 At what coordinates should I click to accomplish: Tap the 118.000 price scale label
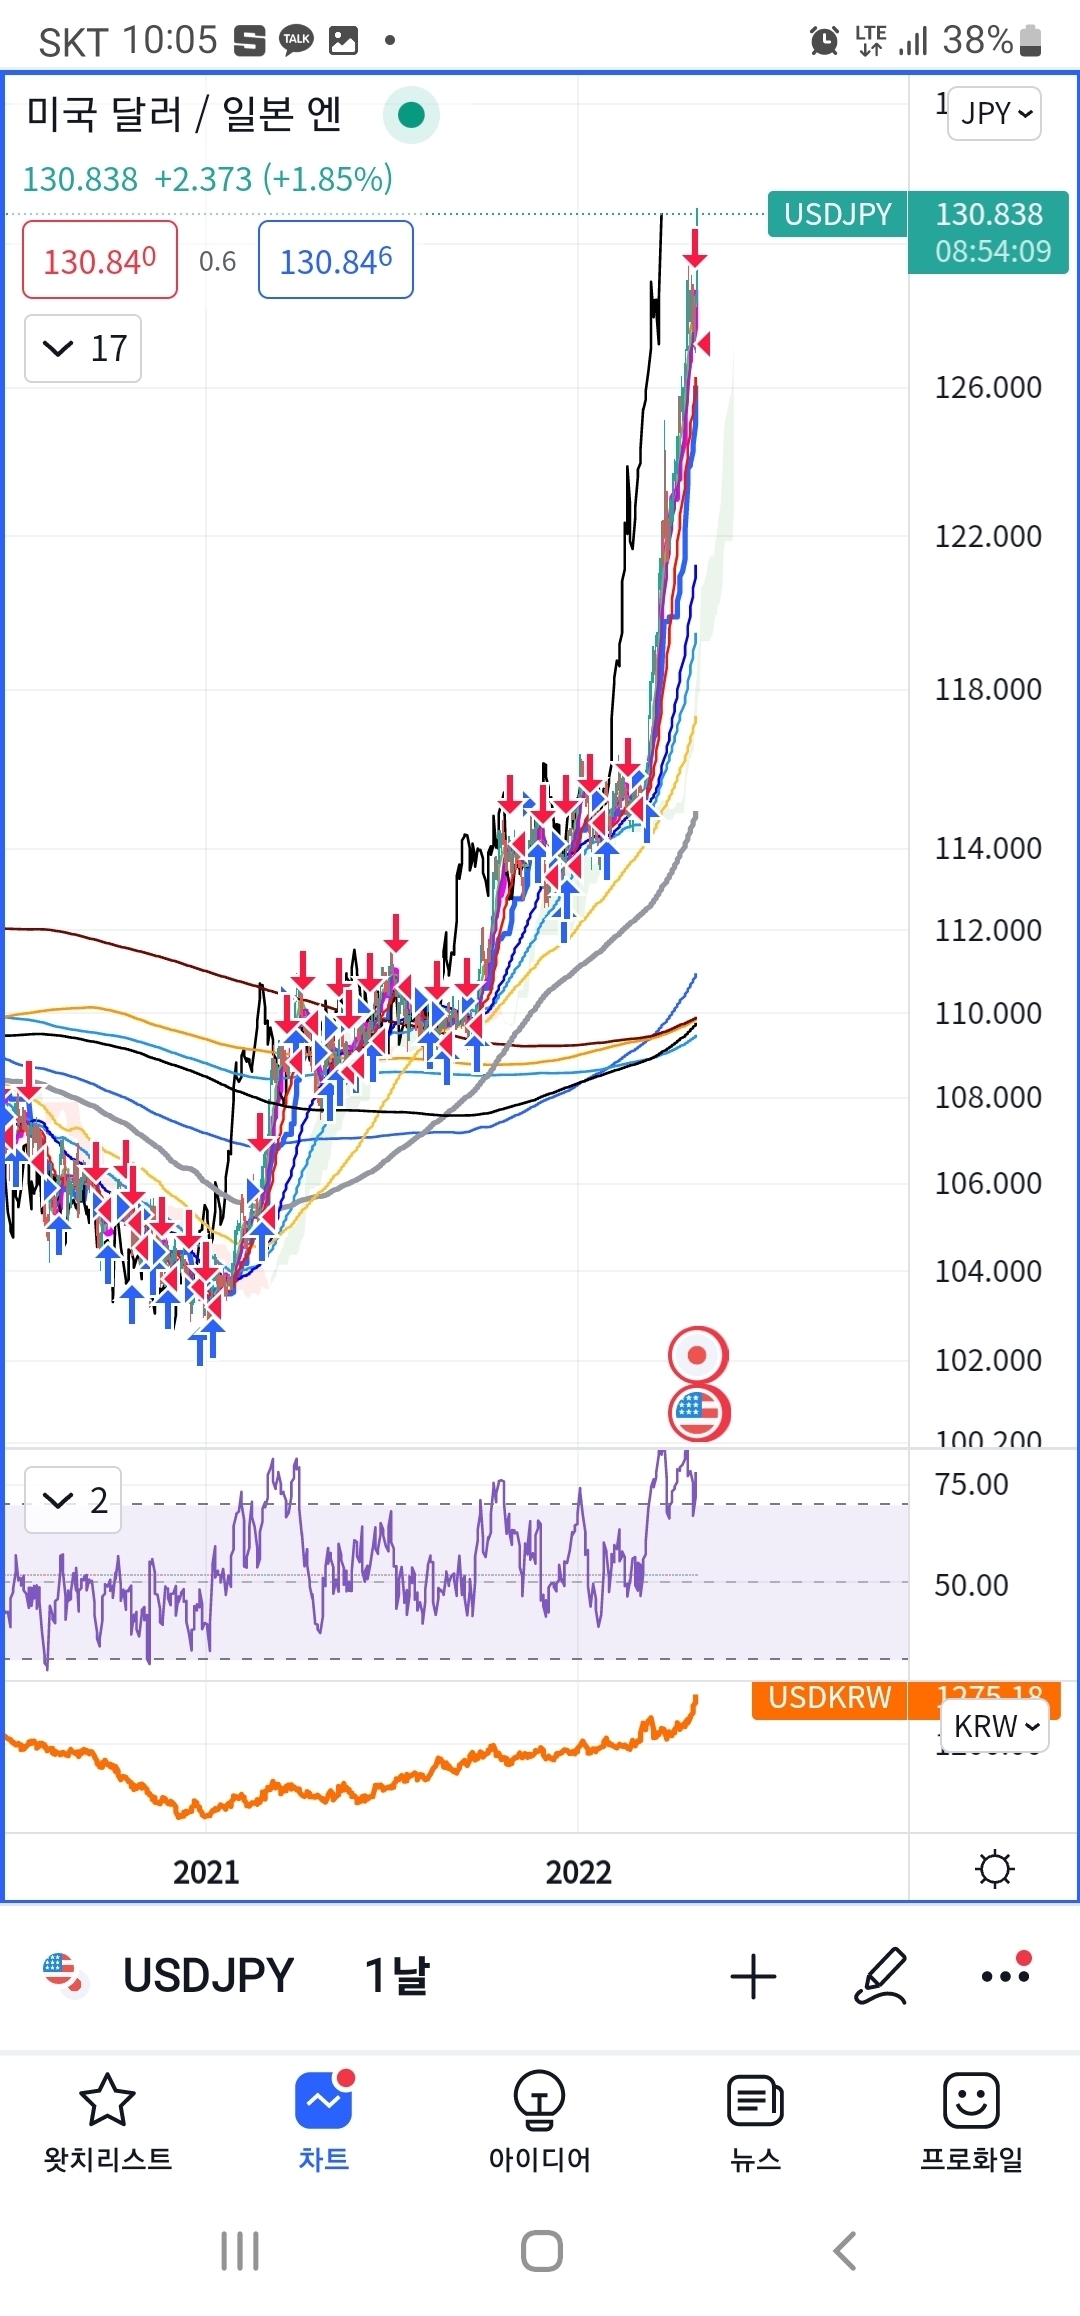click(x=988, y=690)
